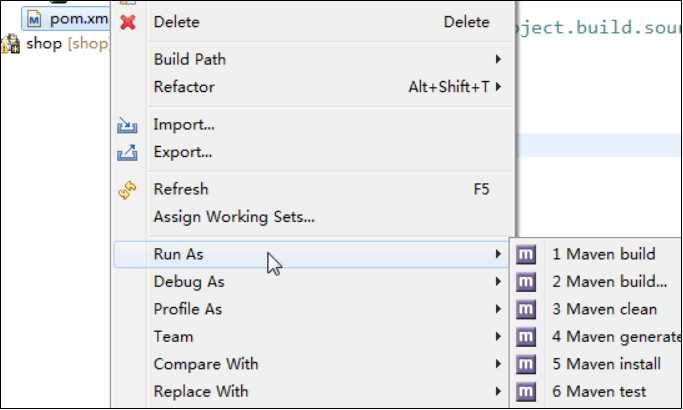The width and height of the screenshot is (683, 410).
Task: Click the Maven icon beside '6 Maven test'
Action: click(526, 391)
